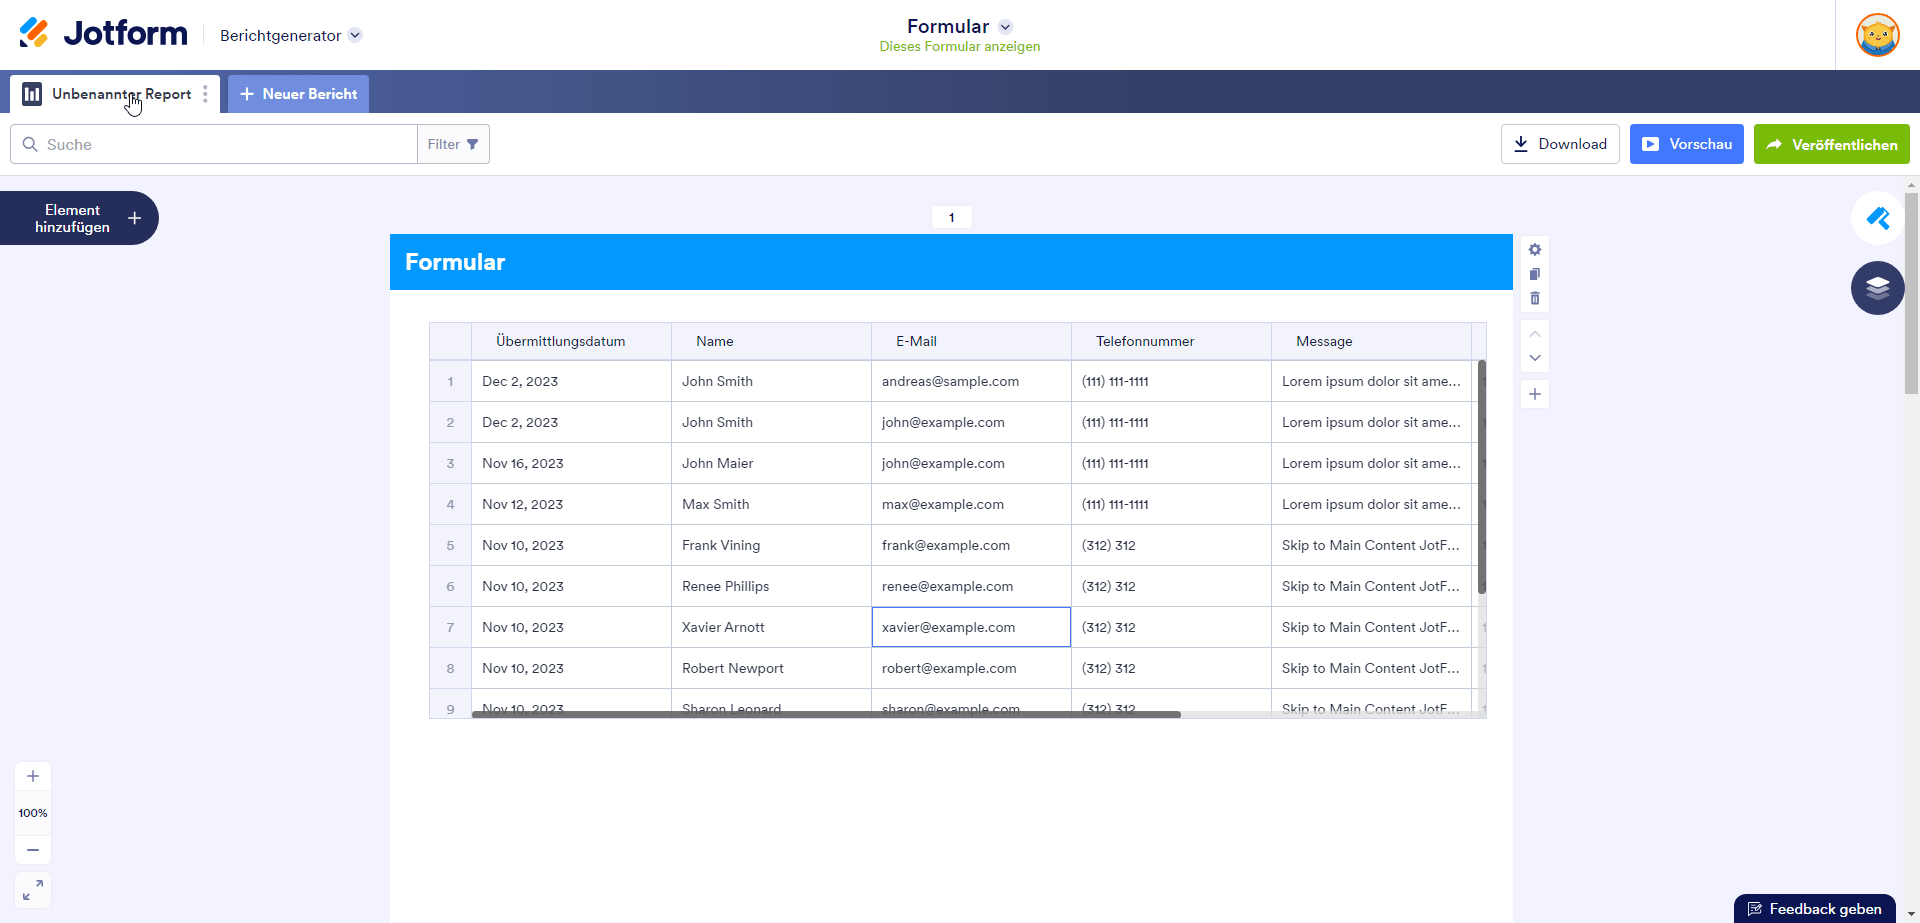Select the John Maier name cell
This screenshot has height=923, width=1920.
tap(771, 463)
